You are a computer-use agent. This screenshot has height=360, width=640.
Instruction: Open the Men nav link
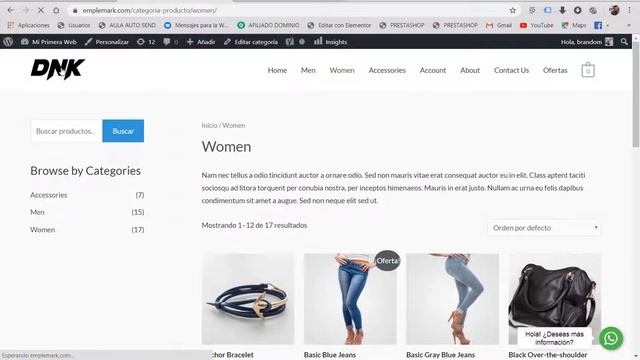point(308,70)
